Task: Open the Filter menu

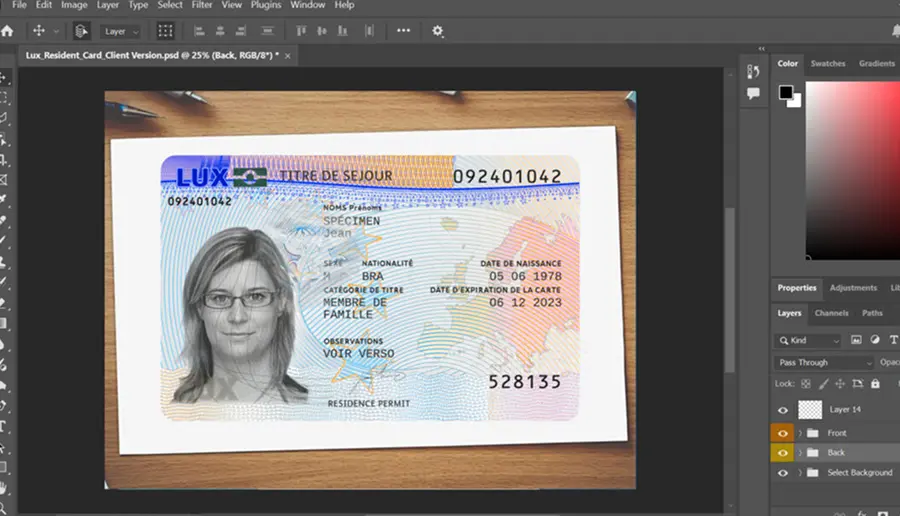Action: pos(201,5)
